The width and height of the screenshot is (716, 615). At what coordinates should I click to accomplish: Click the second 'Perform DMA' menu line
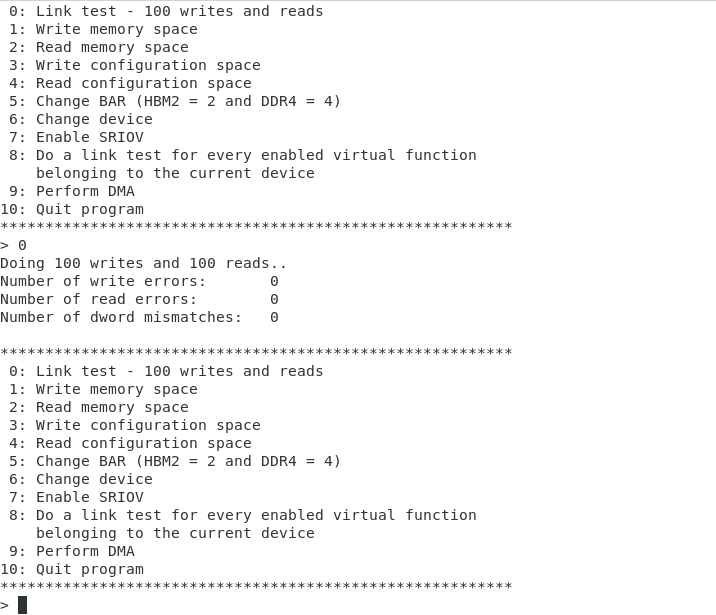(x=72, y=552)
